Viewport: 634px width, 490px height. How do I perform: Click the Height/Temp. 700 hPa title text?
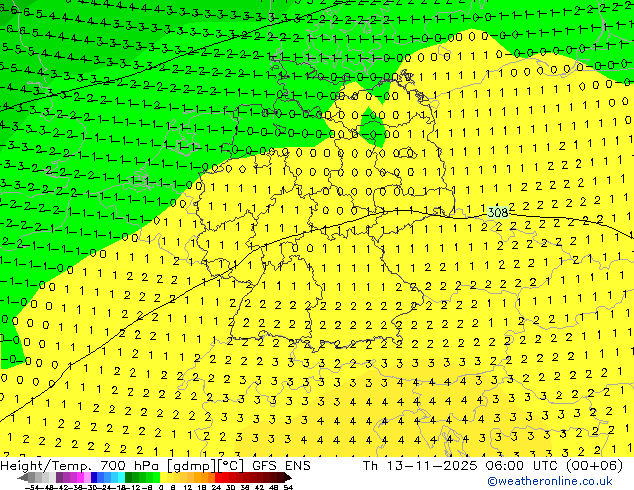(78, 466)
